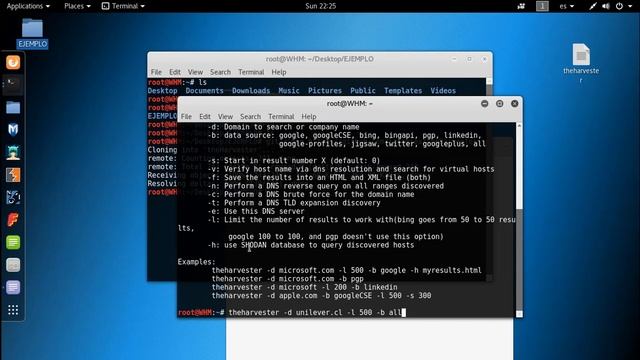Launch Faraday from the red F icon
This screenshot has height=360, width=640.
pyautogui.click(x=13, y=220)
